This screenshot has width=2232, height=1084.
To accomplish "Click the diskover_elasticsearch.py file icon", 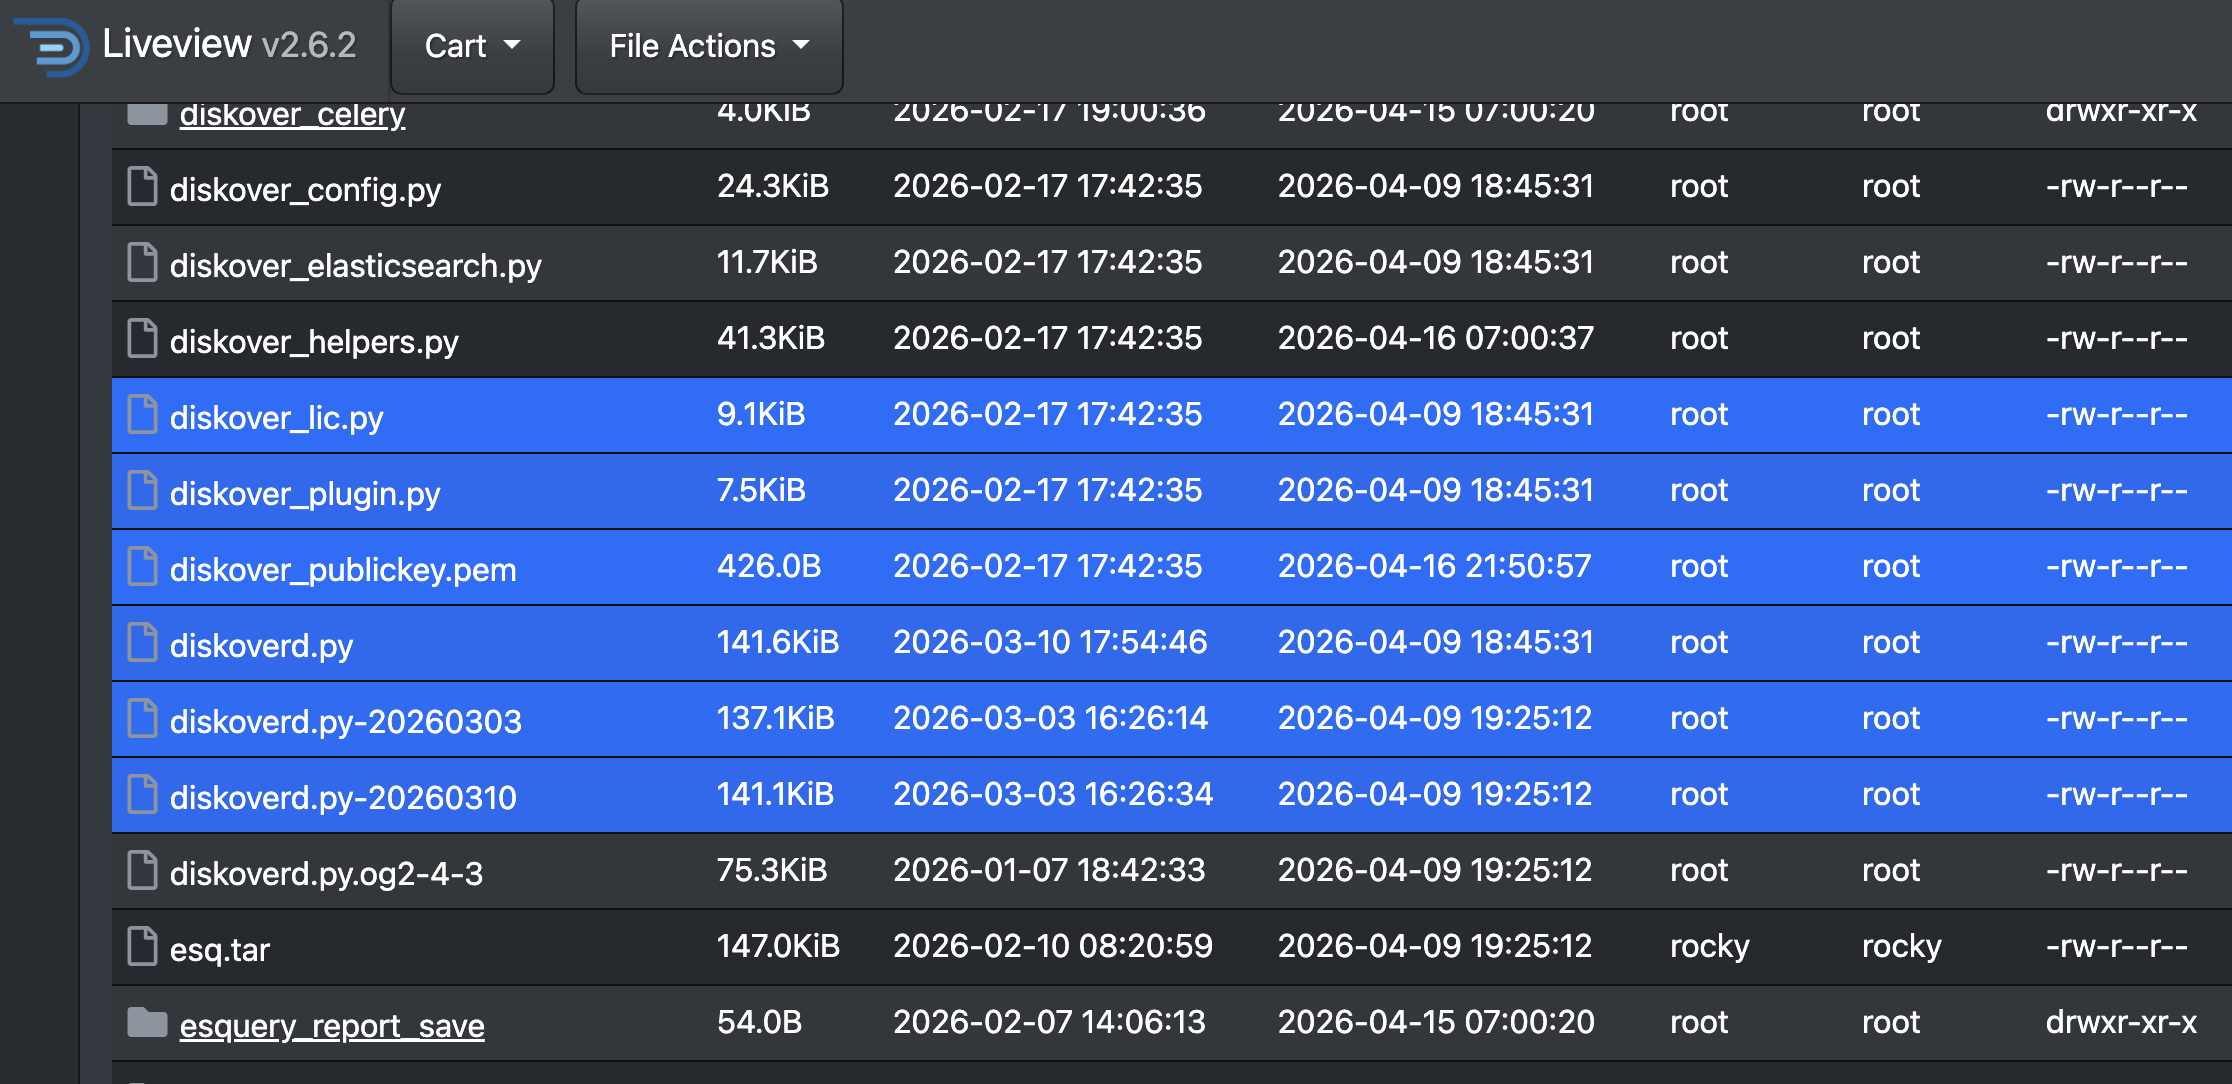I will [x=143, y=263].
